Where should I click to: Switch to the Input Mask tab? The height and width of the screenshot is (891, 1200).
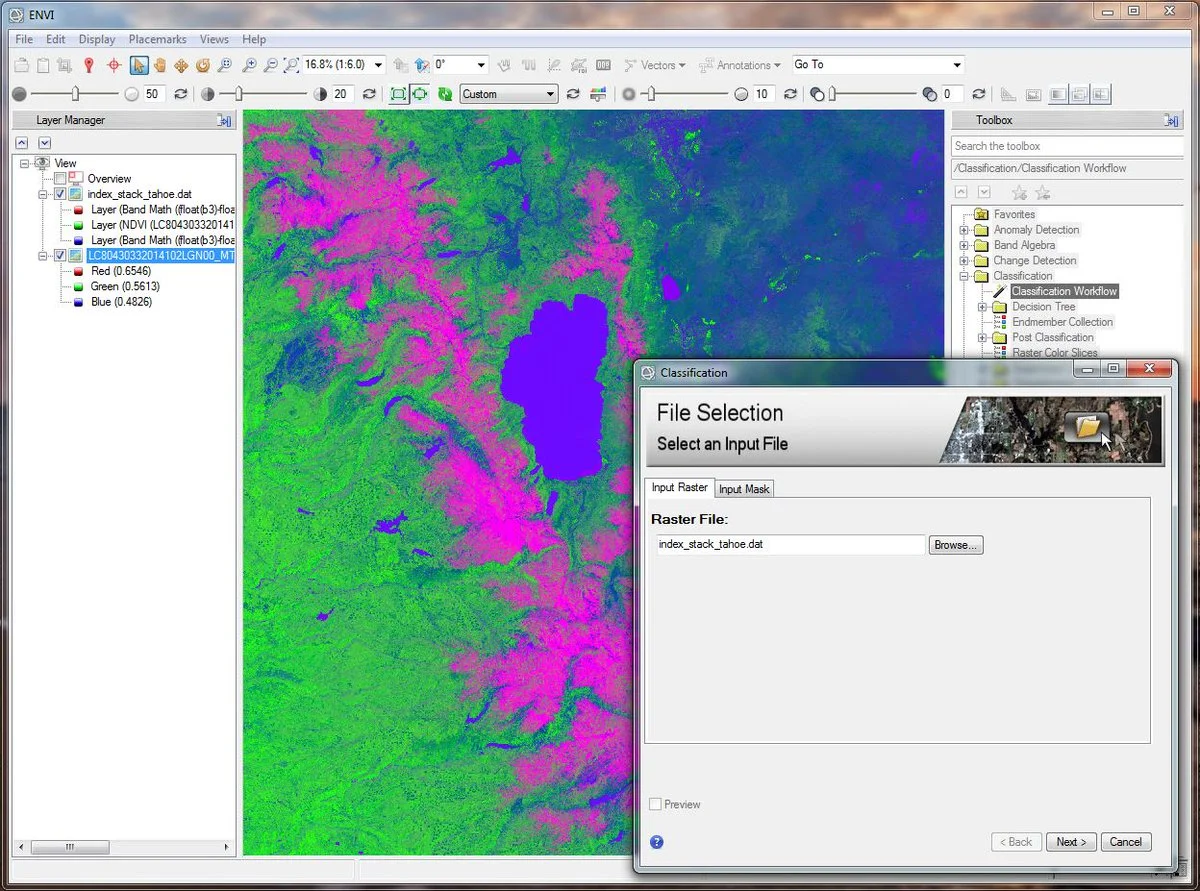point(743,488)
